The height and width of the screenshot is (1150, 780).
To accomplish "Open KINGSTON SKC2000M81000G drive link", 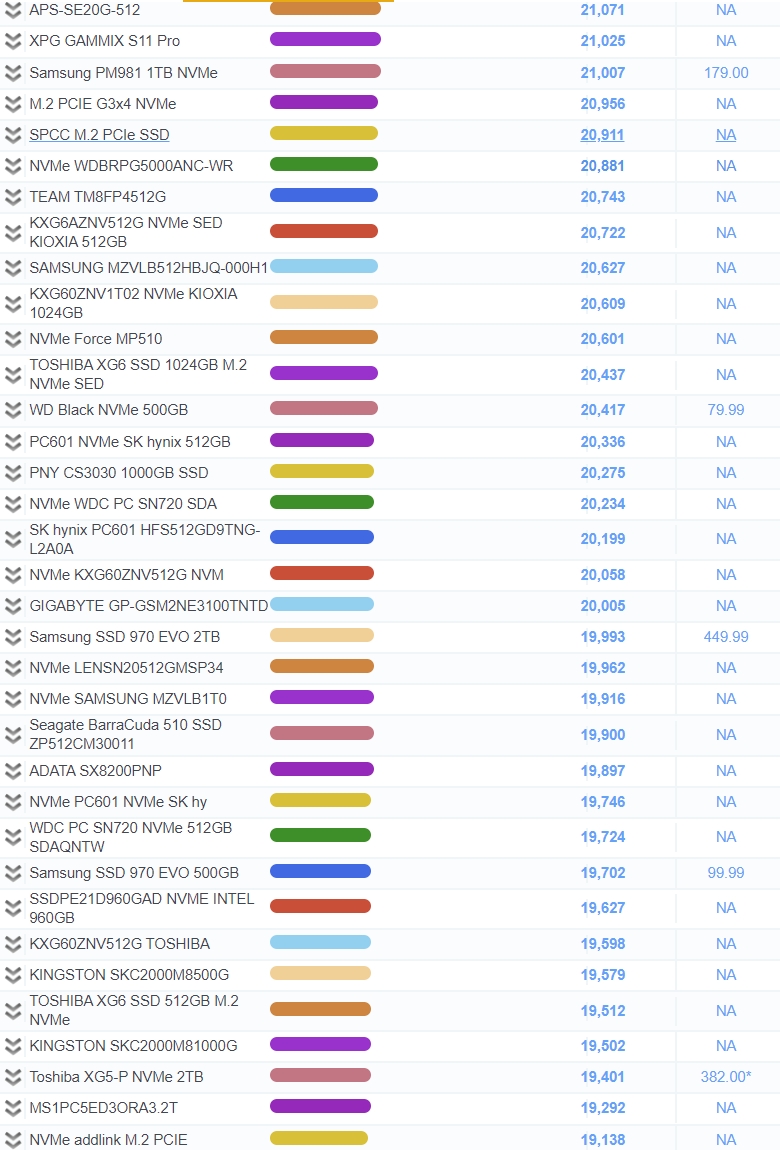I will coord(133,1046).
